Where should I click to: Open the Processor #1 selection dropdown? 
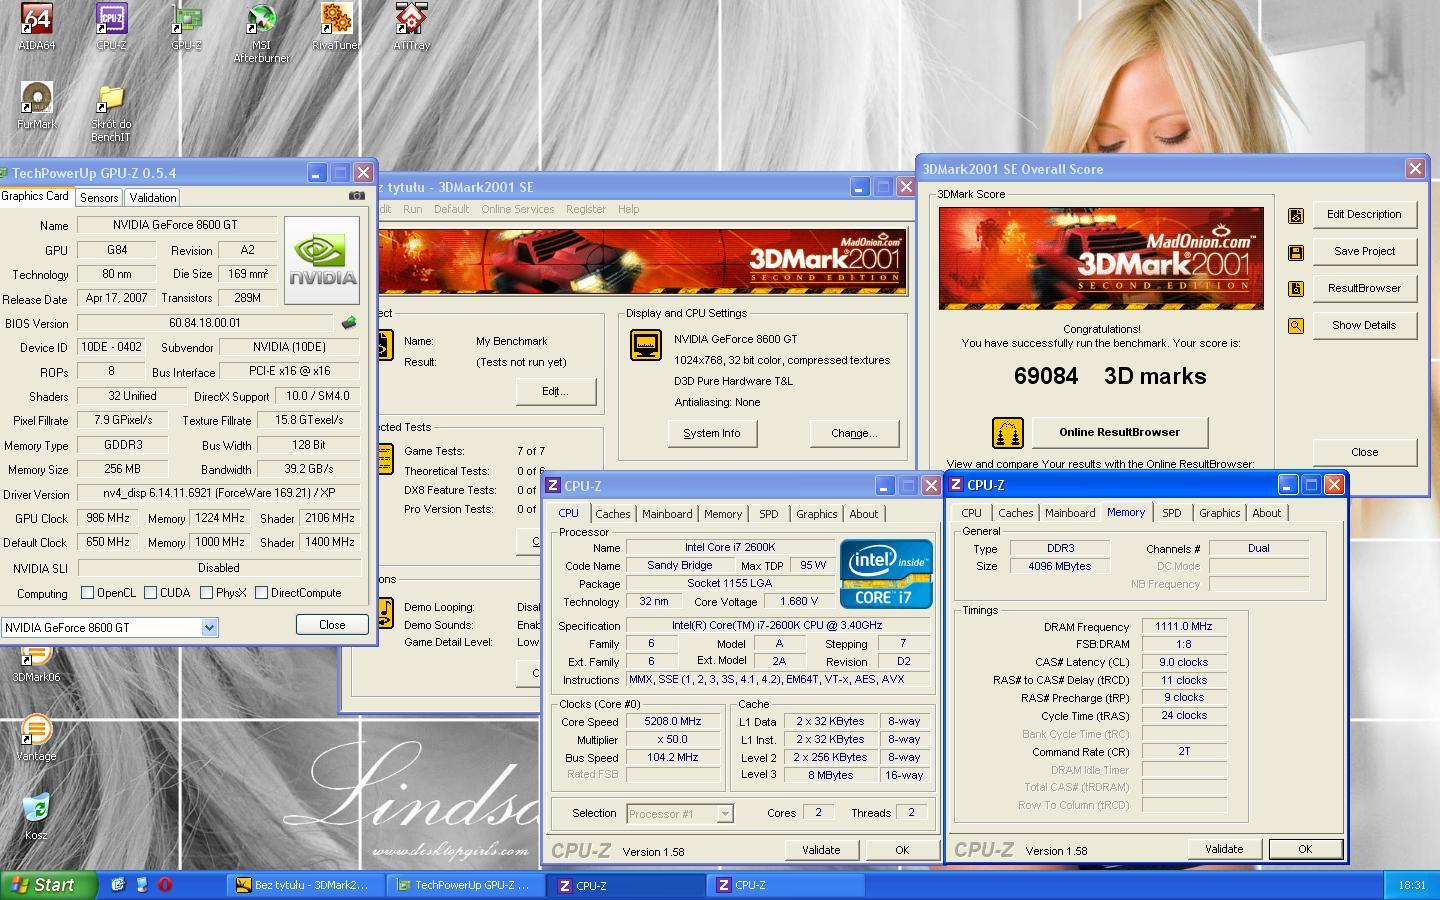(725, 814)
